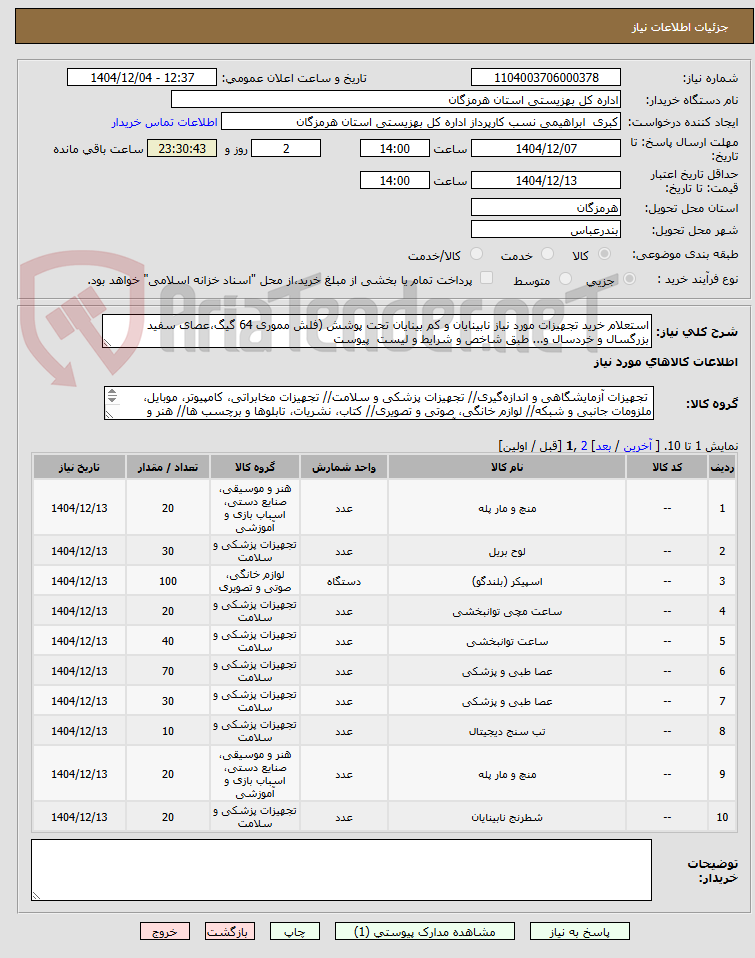Click quantity 70 in row 6
The width and height of the screenshot is (755, 958).
coord(168,671)
